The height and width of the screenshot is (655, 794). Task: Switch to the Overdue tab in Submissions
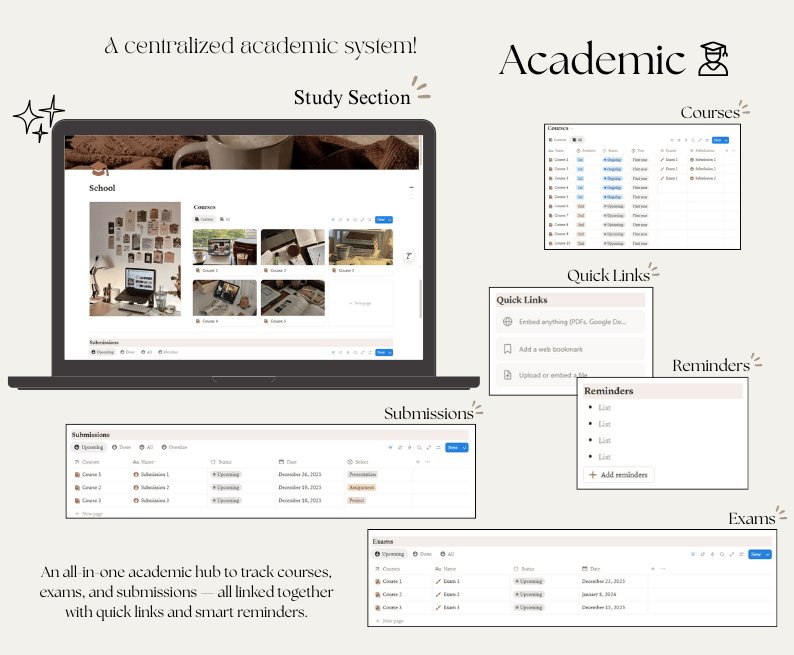[x=175, y=447]
